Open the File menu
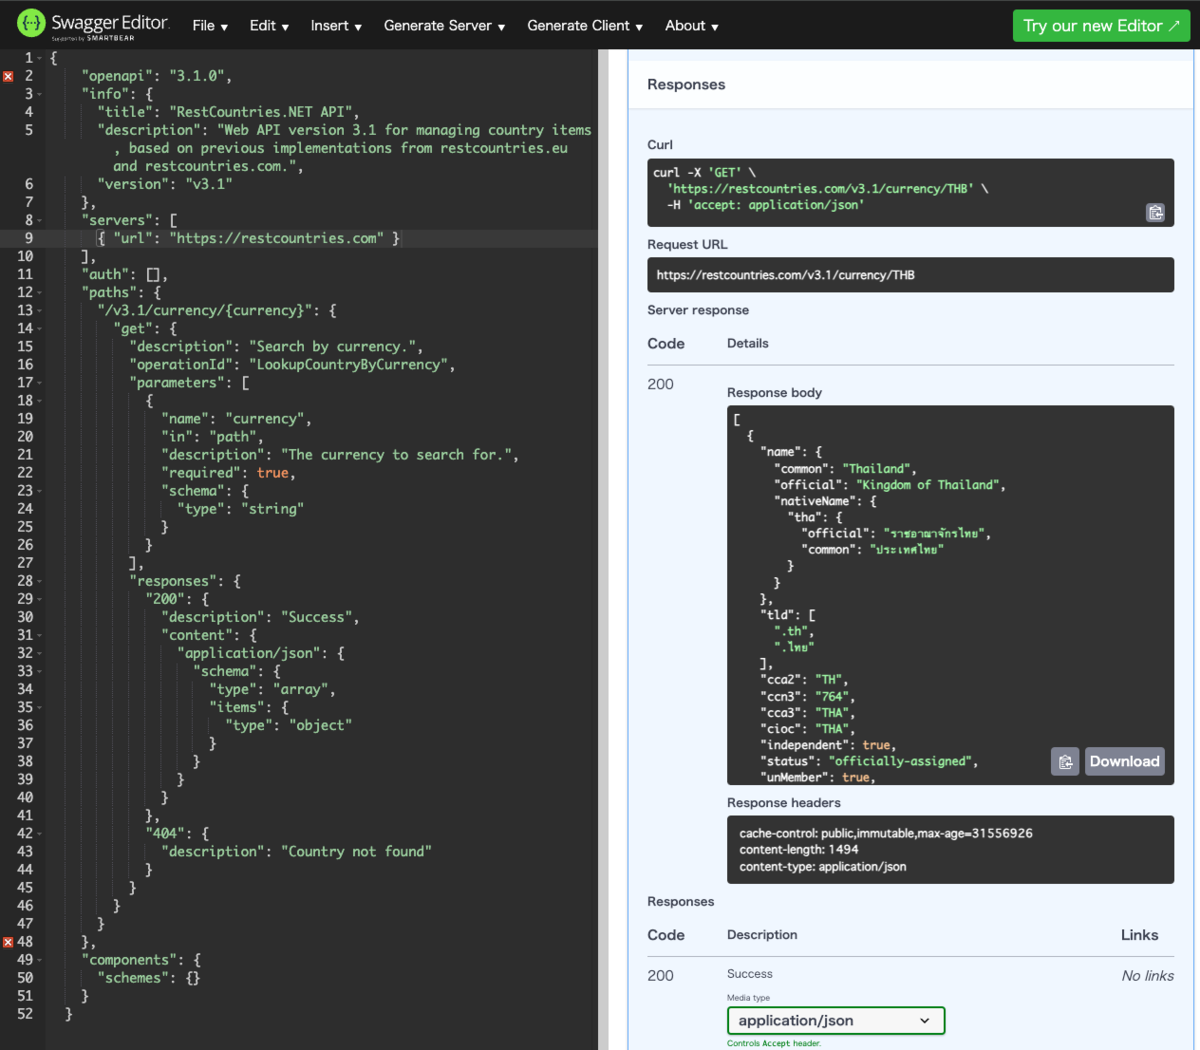This screenshot has width=1200, height=1050. click(x=208, y=25)
